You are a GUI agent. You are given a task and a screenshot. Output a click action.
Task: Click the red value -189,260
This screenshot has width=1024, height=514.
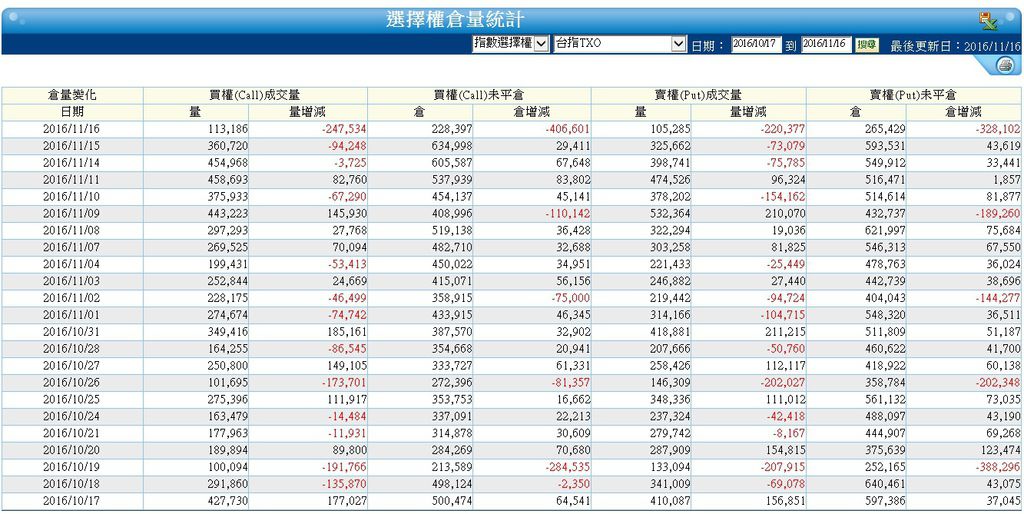[998, 214]
